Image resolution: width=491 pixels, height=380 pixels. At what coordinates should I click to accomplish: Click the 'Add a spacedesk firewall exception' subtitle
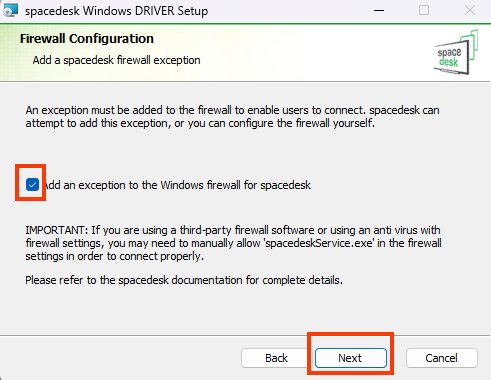pos(117,60)
